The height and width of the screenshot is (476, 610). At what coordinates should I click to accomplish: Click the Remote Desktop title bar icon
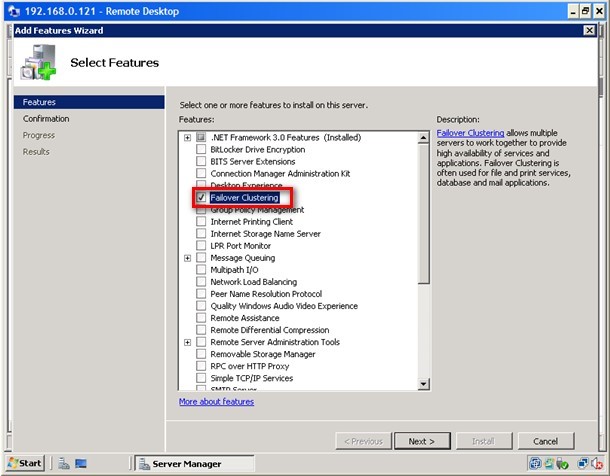coord(15,11)
